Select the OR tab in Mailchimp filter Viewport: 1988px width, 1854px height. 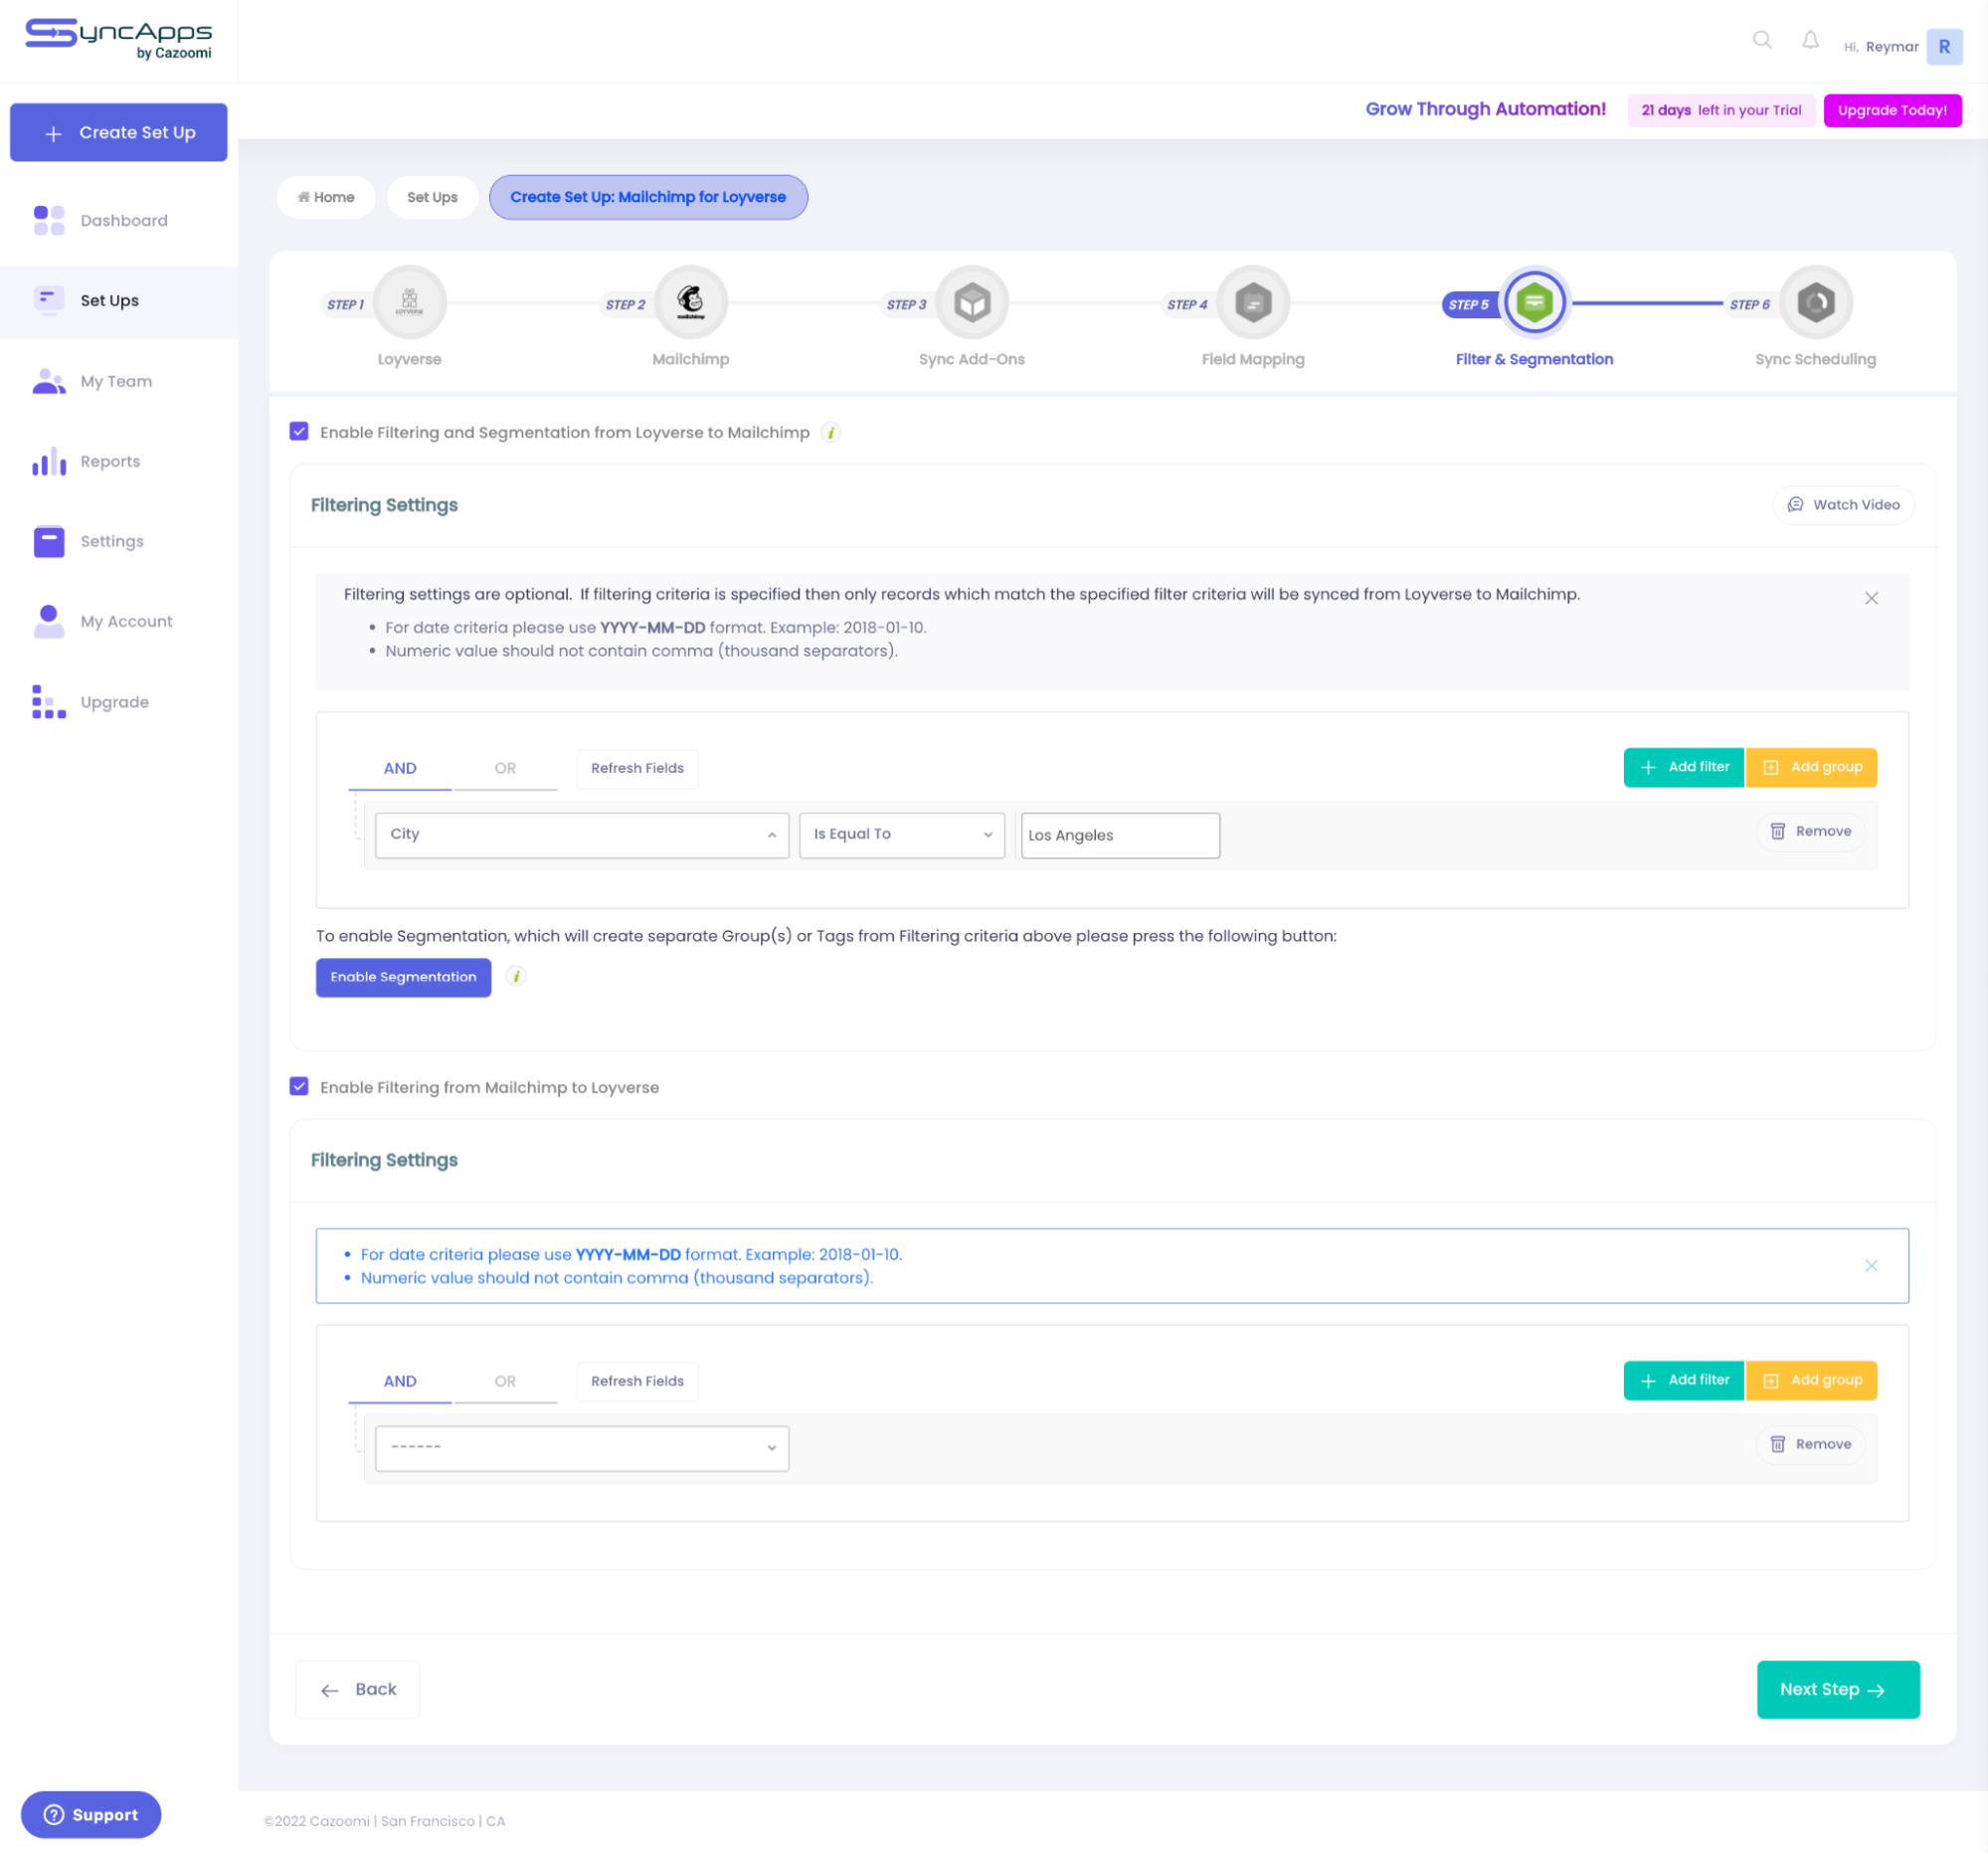(x=505, y=1381)
